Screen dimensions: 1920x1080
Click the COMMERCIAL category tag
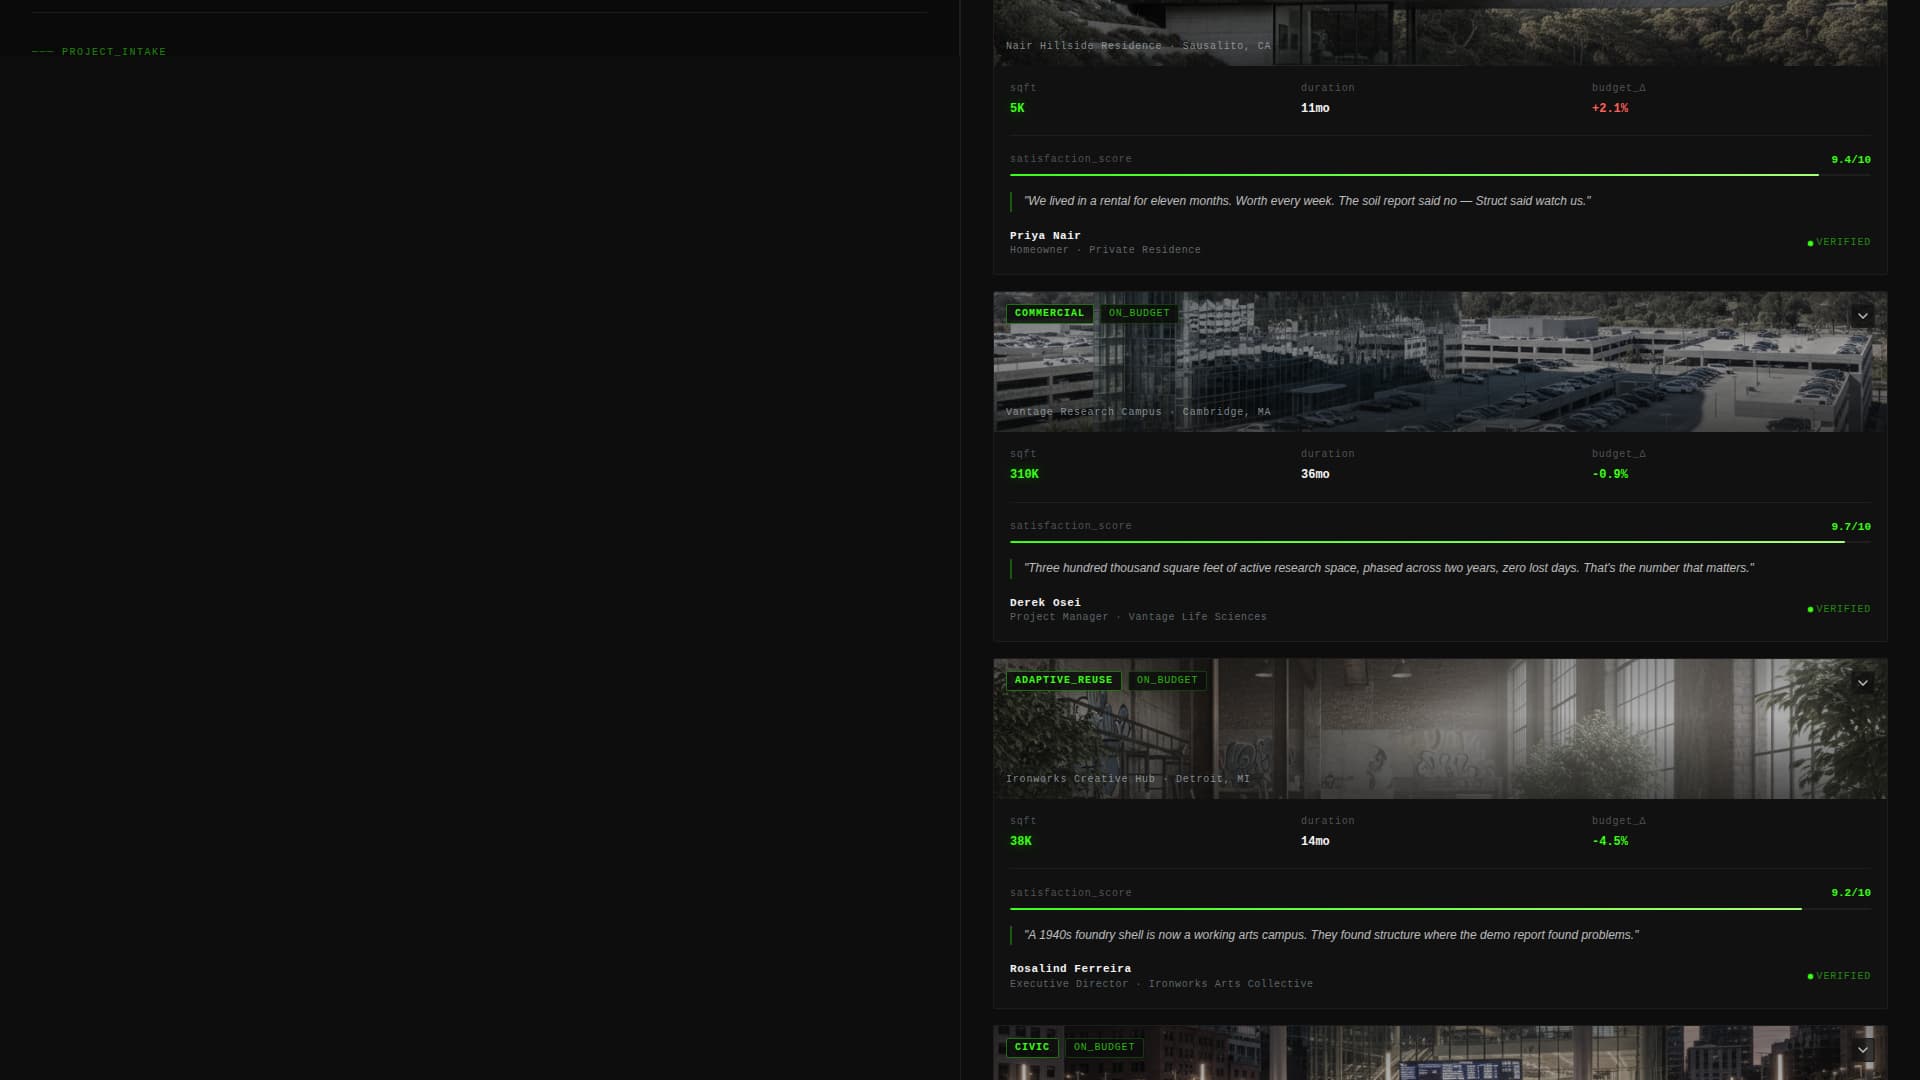tap(1049, 313)
